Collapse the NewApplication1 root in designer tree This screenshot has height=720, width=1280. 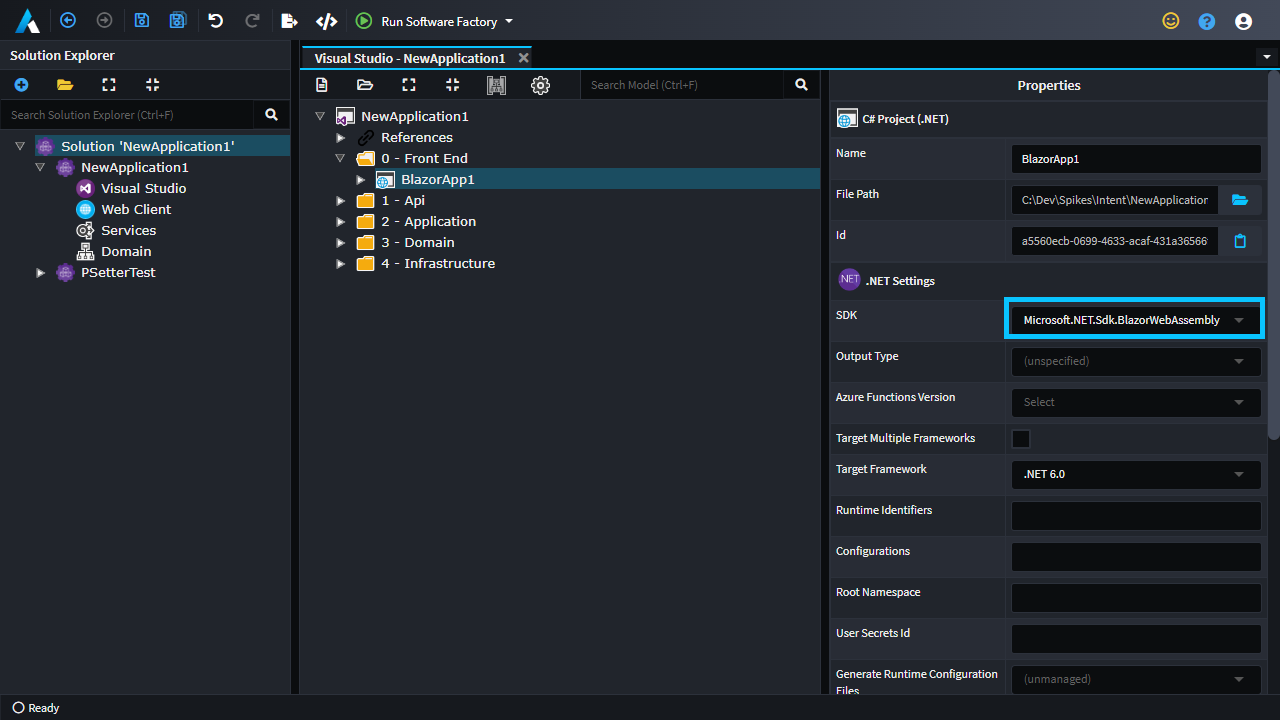point(320,116)
